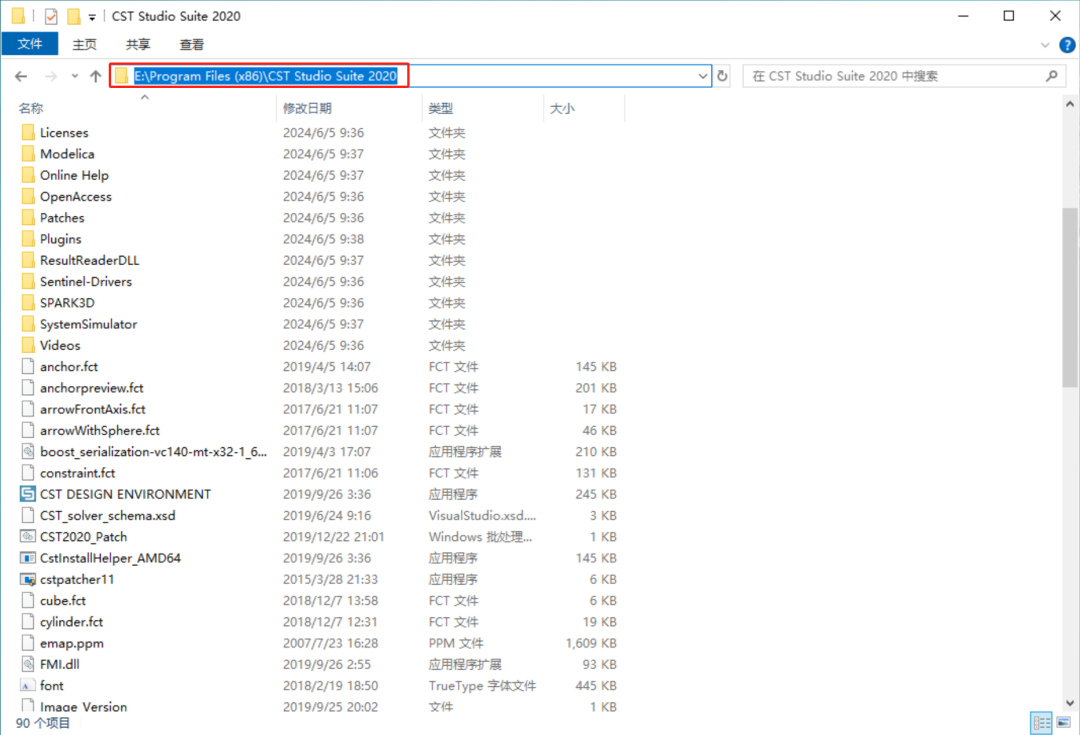Open the quick access toolbar customize dropdown
Image resolution: width=1080 pixels, height=735 pixels.
tap(92, 17)
